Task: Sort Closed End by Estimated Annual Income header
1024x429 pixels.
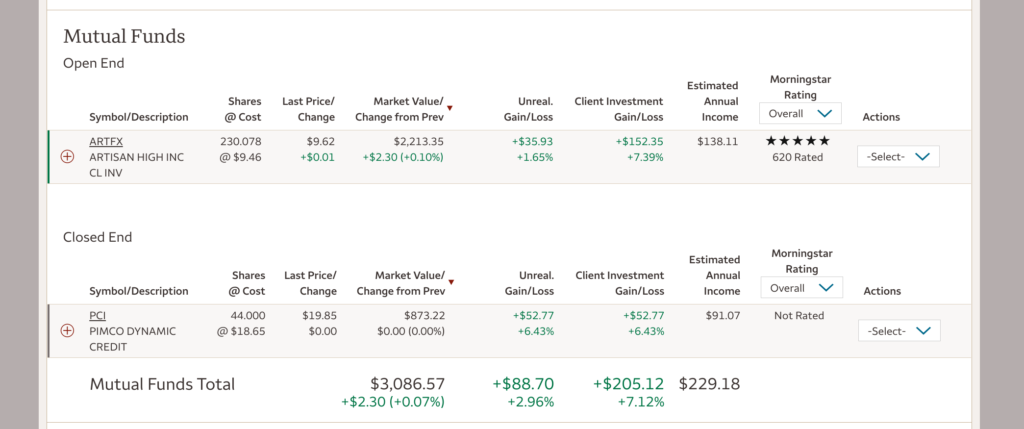Action: click(x=714, y=275)
